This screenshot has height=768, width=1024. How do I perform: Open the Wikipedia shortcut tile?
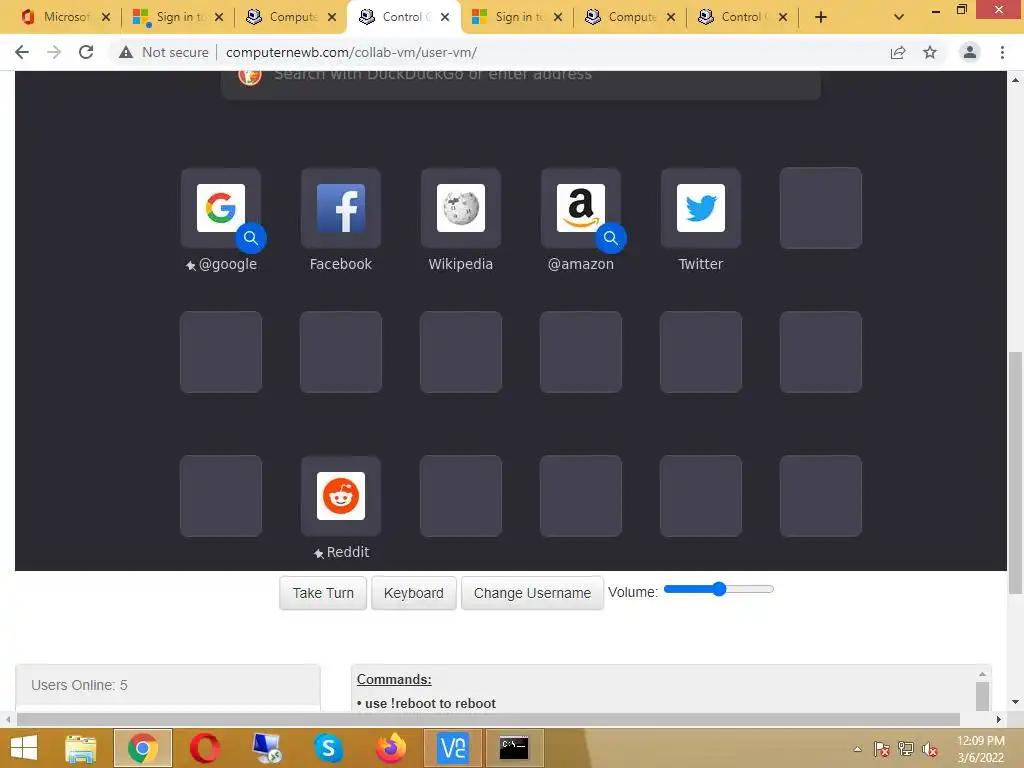point(460,208)
